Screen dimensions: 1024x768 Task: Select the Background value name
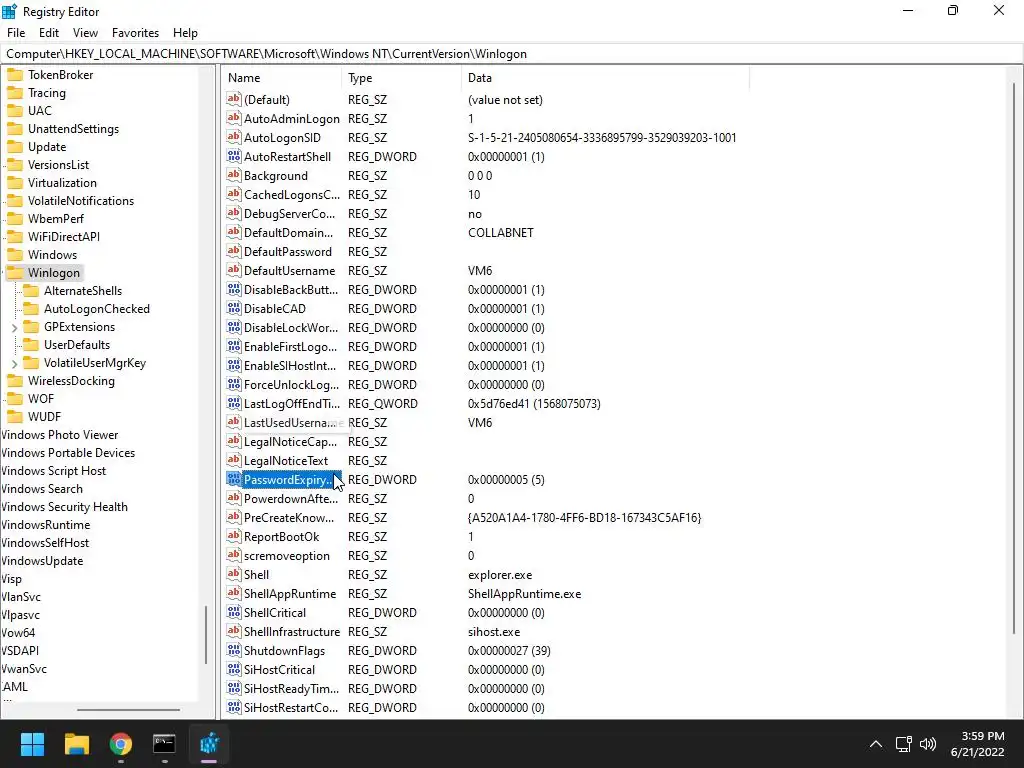276,176
